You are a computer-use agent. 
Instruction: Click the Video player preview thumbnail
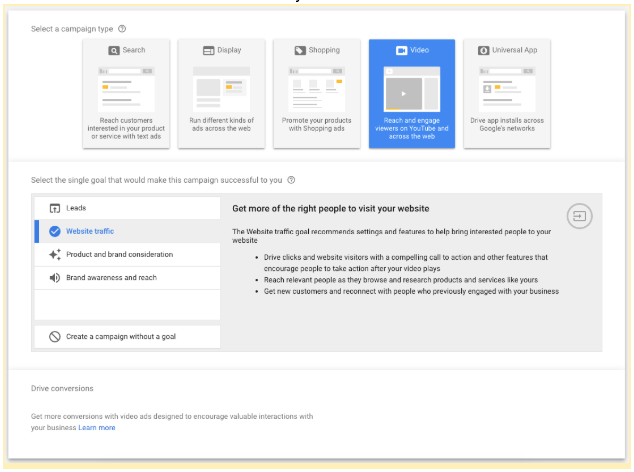tap(411, 87)
